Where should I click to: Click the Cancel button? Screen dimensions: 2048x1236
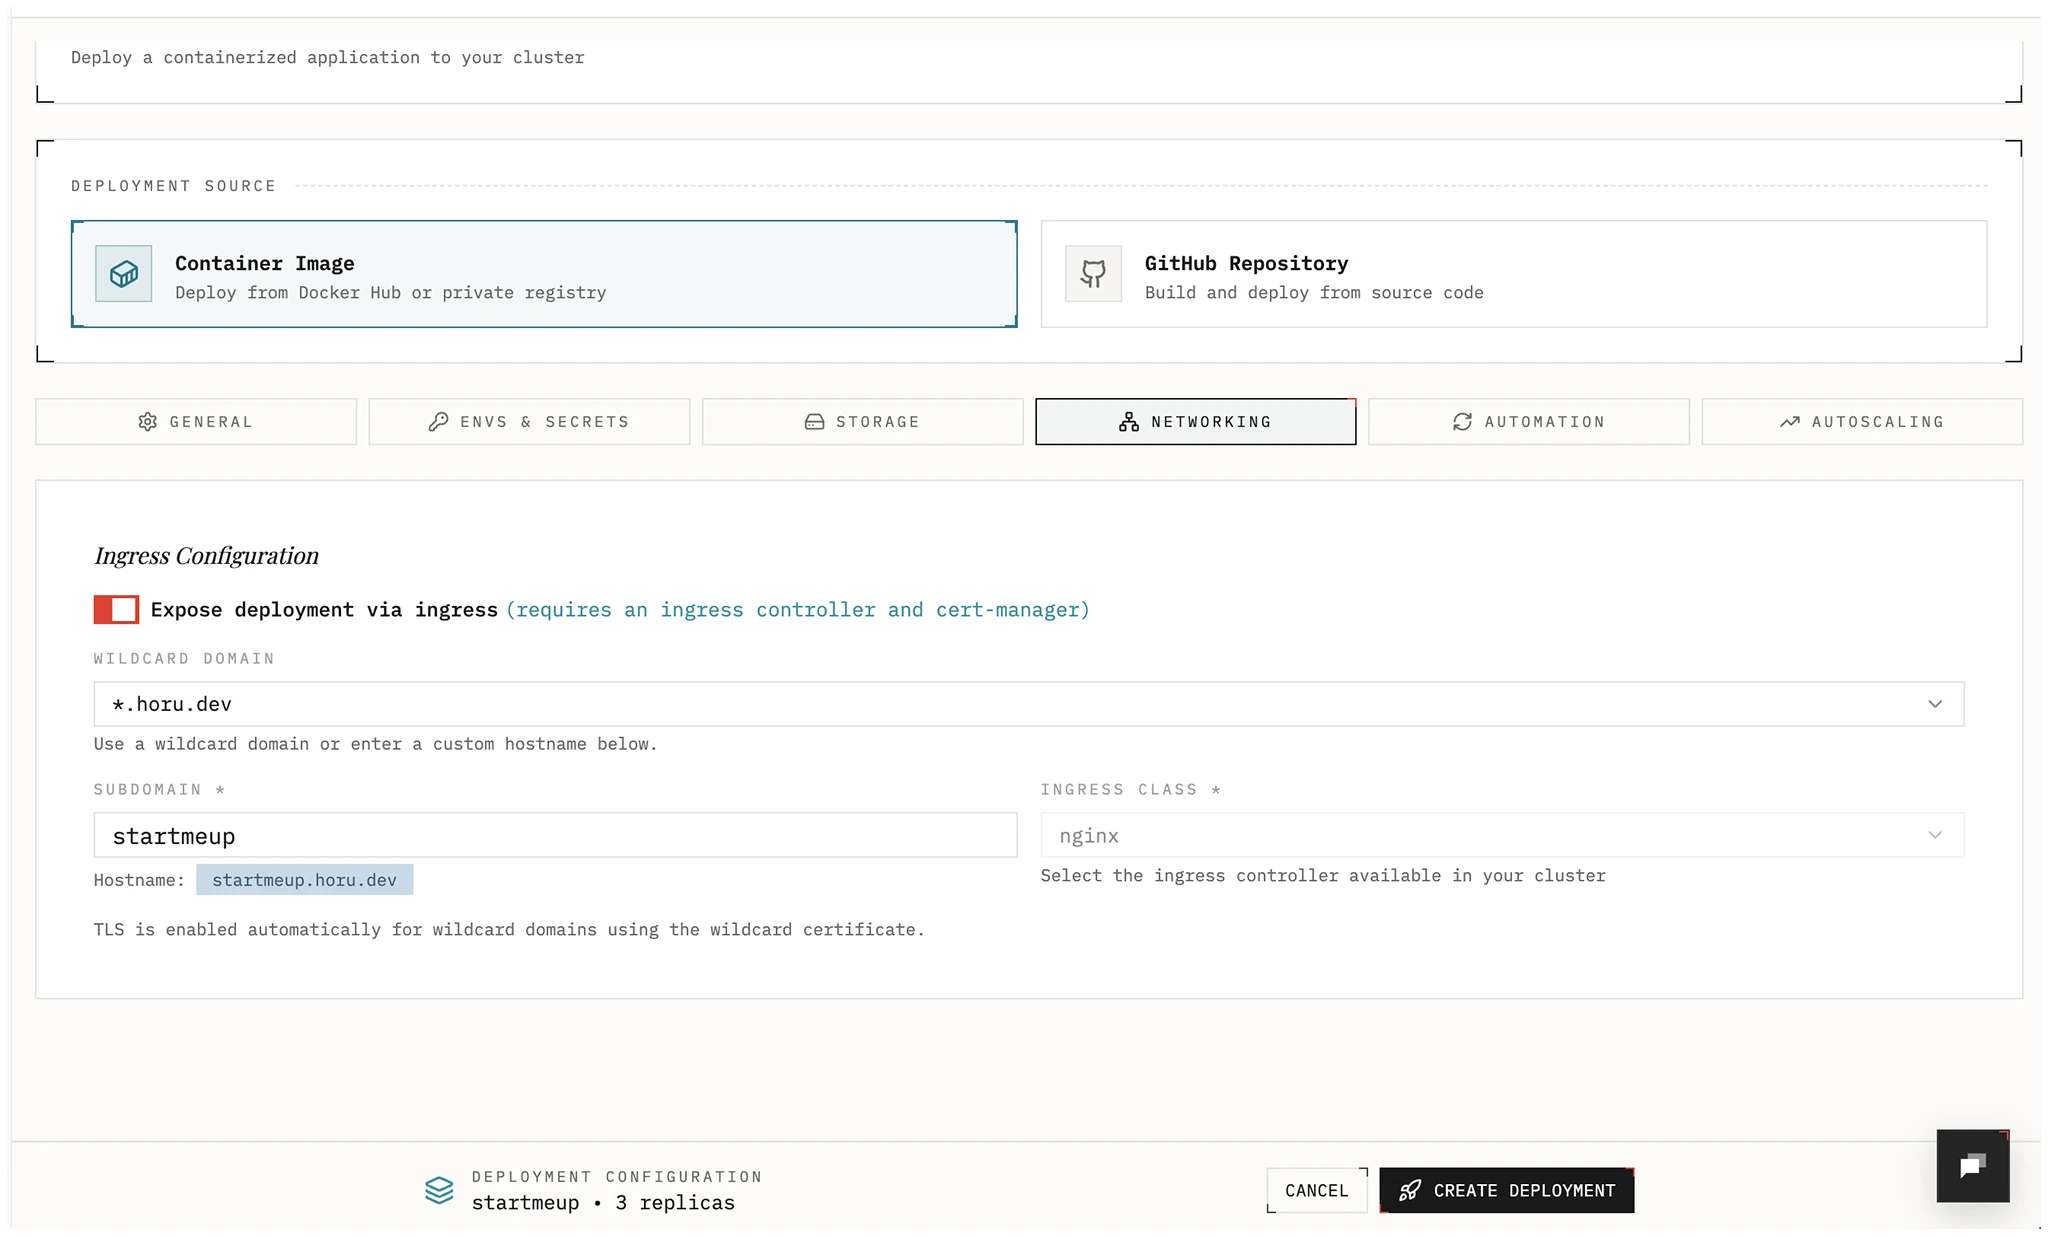click(x=1316, y=1190)
